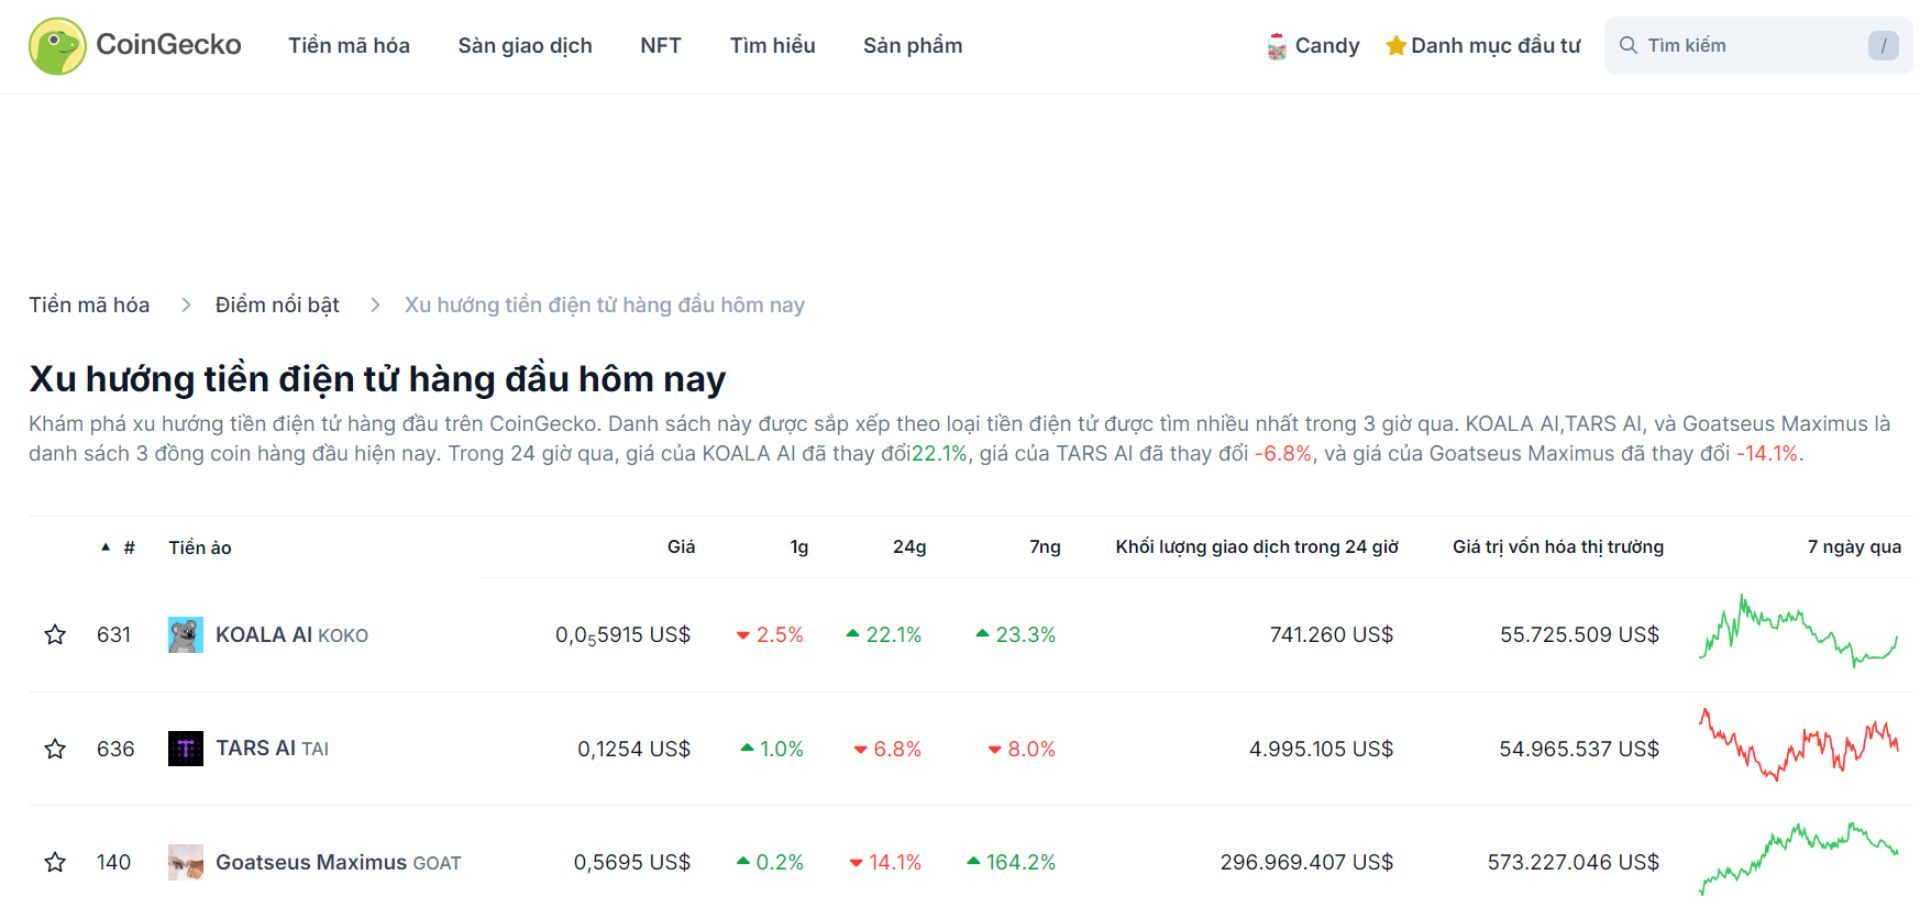Open the Sản phẩm dropdown menu

[x=913, y=45]
